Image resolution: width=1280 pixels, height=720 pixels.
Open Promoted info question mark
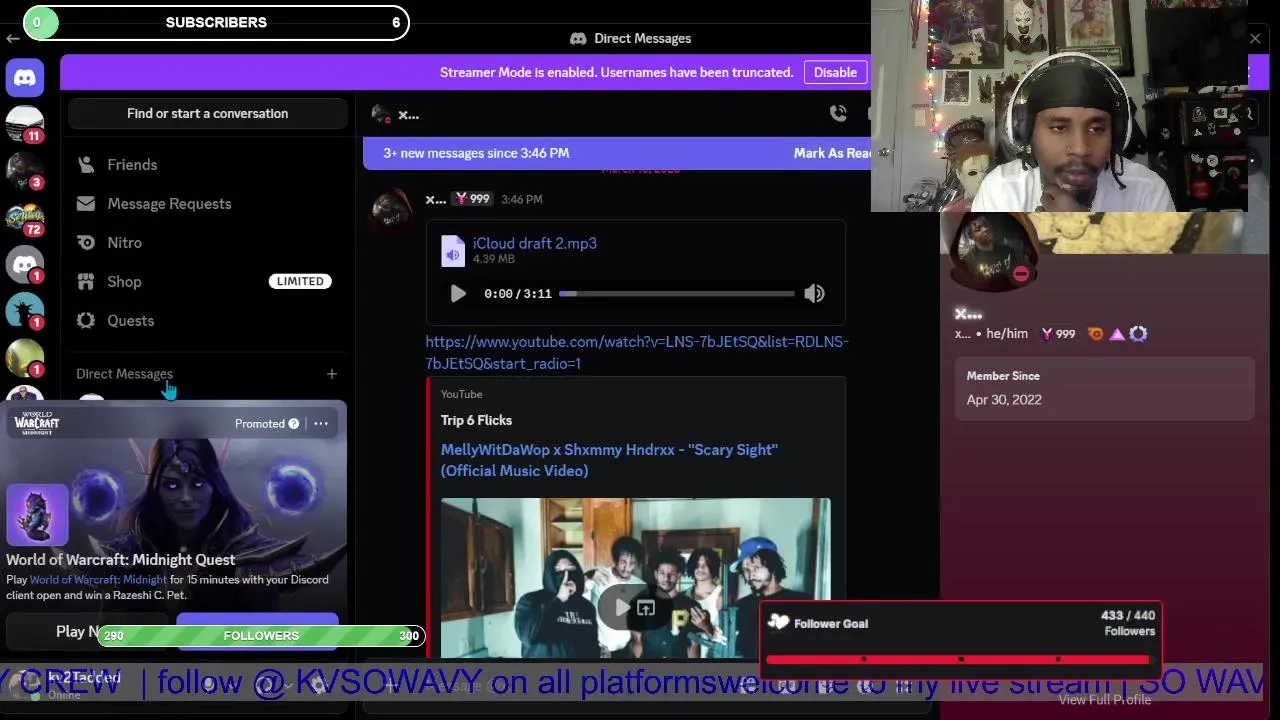(x=293, y=424)
